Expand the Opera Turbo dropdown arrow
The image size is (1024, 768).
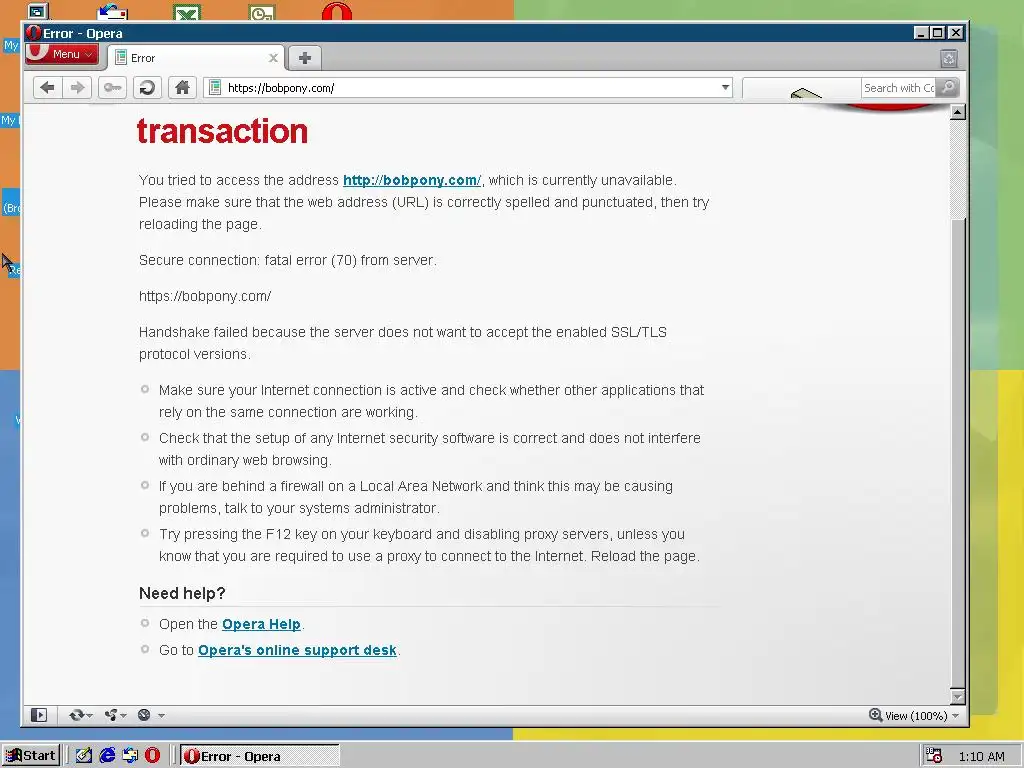(161, 716)
